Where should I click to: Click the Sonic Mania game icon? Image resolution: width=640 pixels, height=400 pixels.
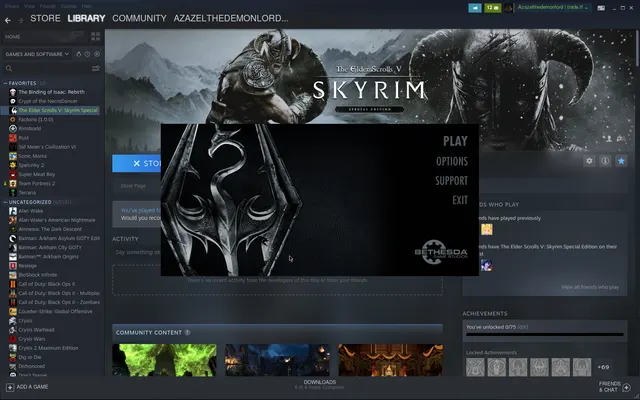13,156
